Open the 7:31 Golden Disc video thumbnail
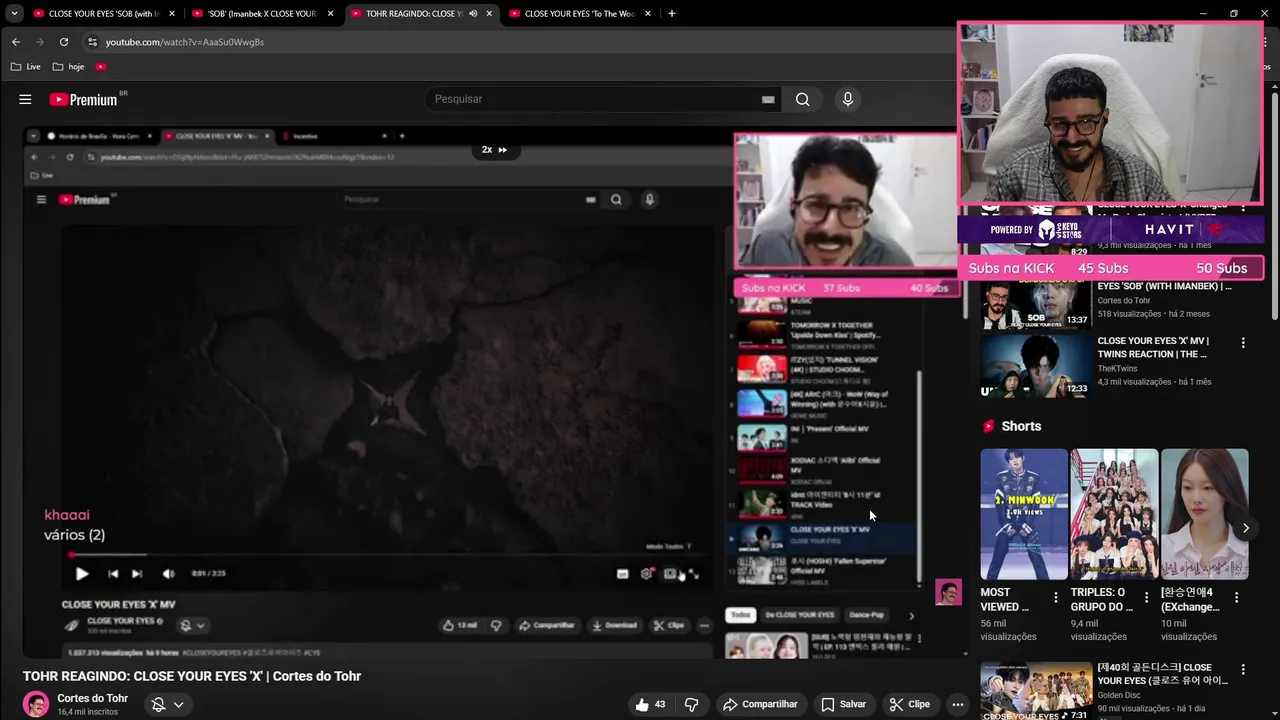This screenshot has width=1280, height=720. 1035,690
